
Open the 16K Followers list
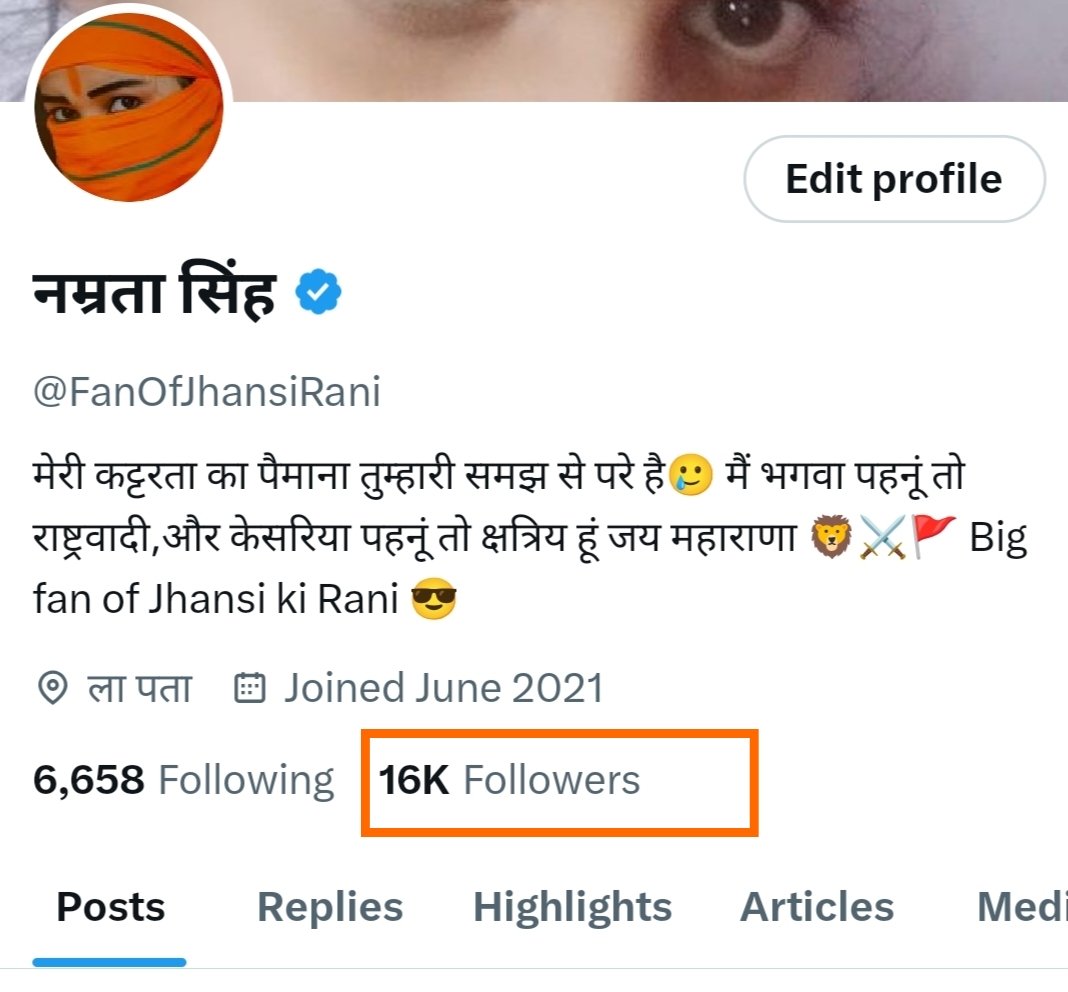tap(509, 780)
